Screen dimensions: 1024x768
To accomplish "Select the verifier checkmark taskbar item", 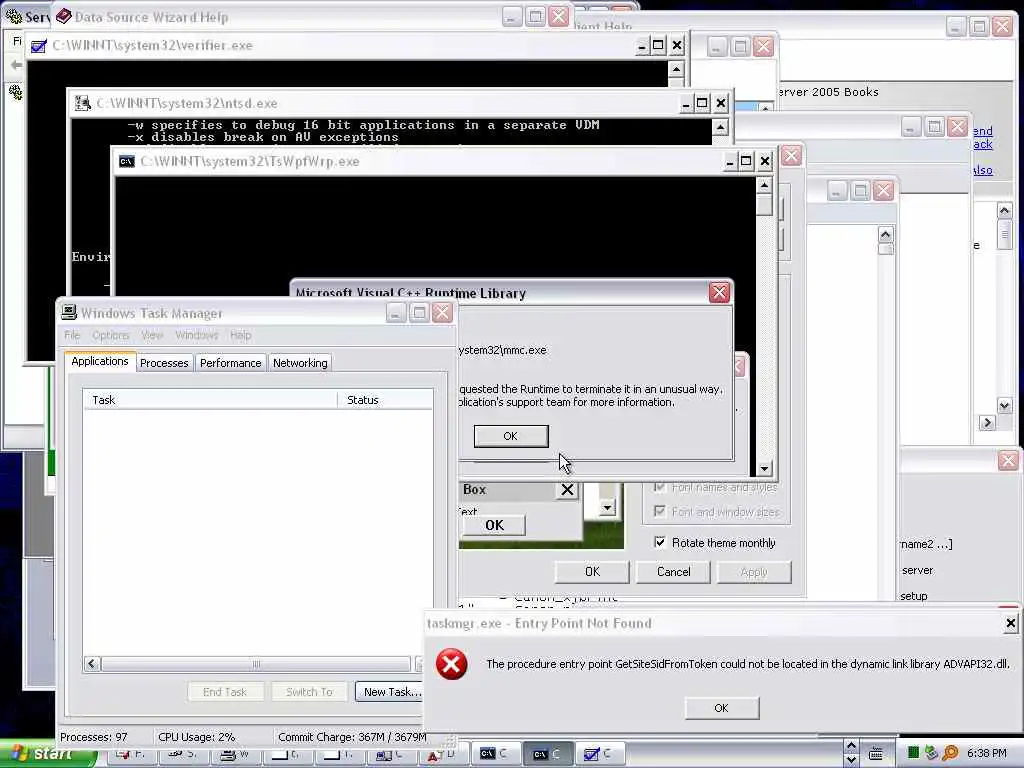I will tap(599, 754).
